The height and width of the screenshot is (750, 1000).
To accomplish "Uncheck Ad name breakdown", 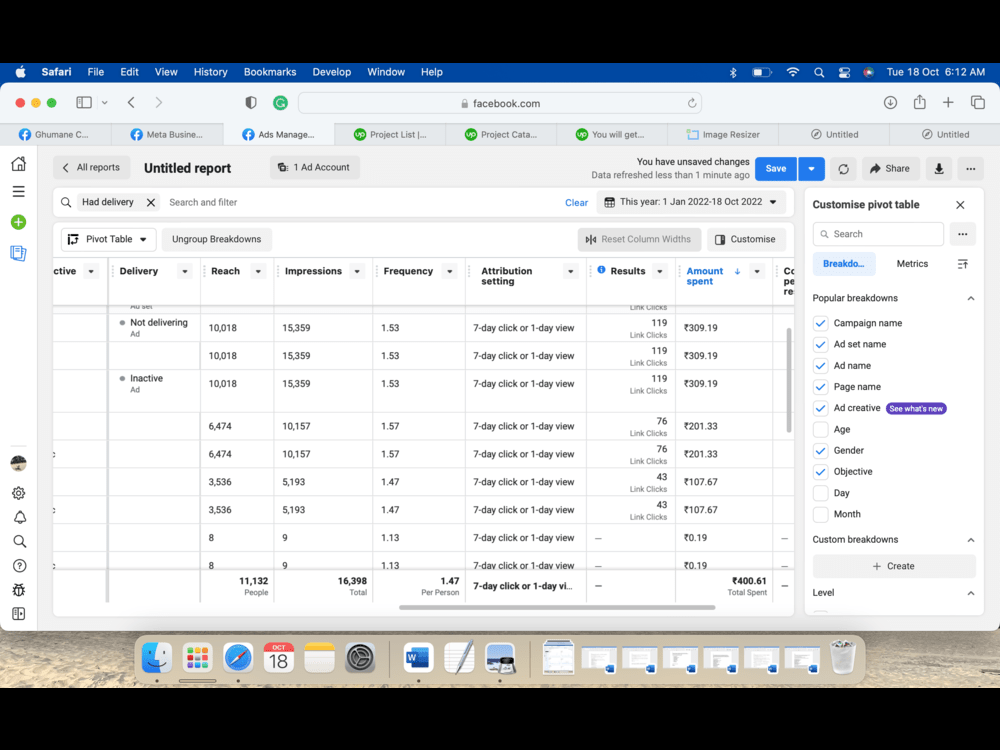I will [x=820, y=366].
